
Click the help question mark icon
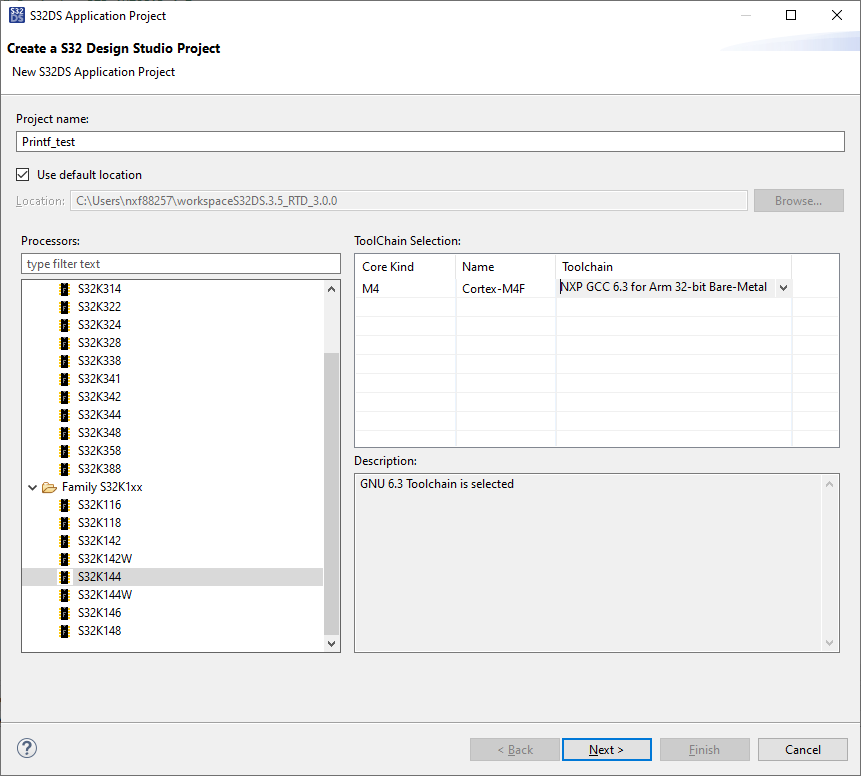click(26, 747)
